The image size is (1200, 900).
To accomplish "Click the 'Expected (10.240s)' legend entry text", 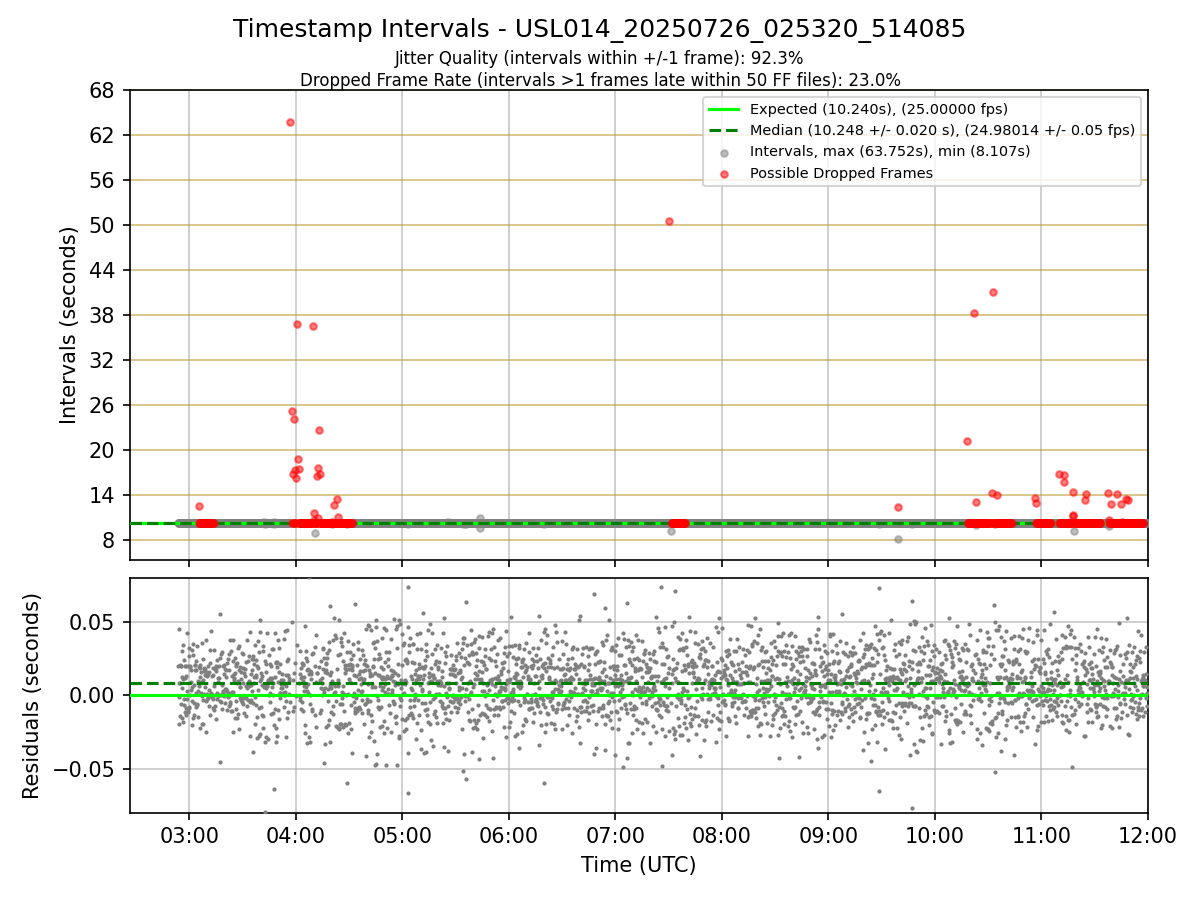I will 879,109.
